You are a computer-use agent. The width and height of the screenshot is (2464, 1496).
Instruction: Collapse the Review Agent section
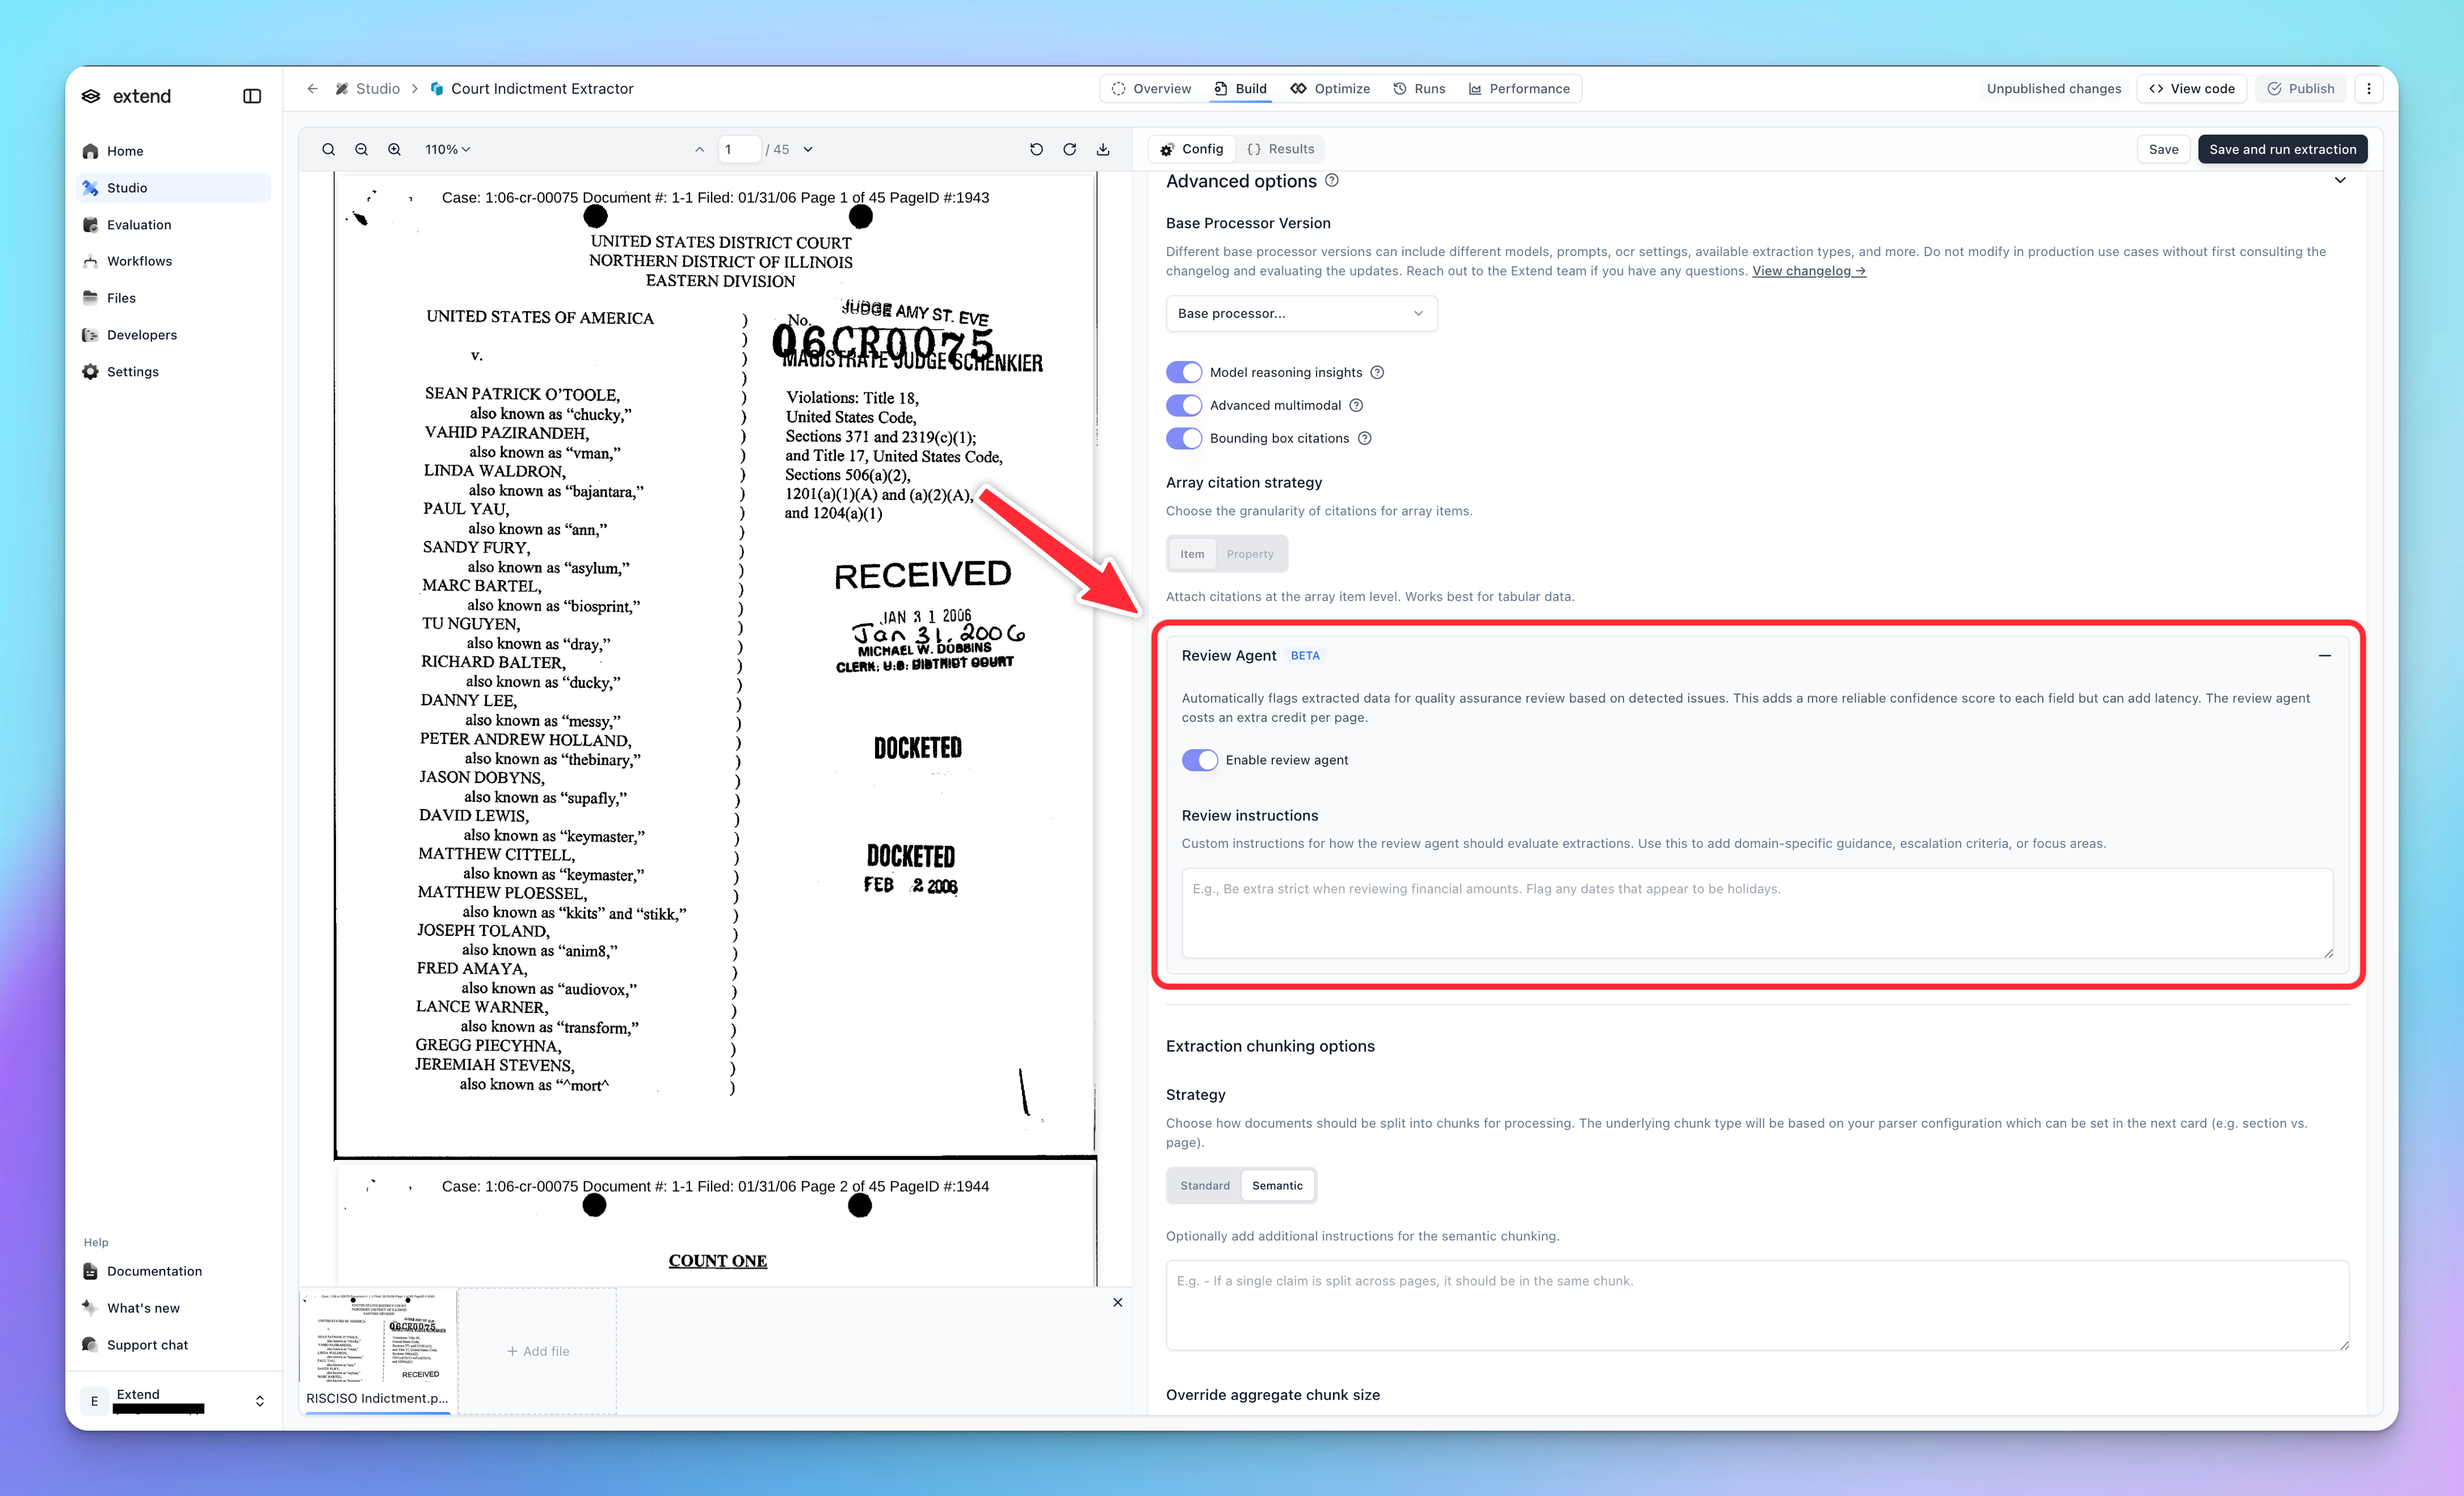click(x=2324, y=656)
